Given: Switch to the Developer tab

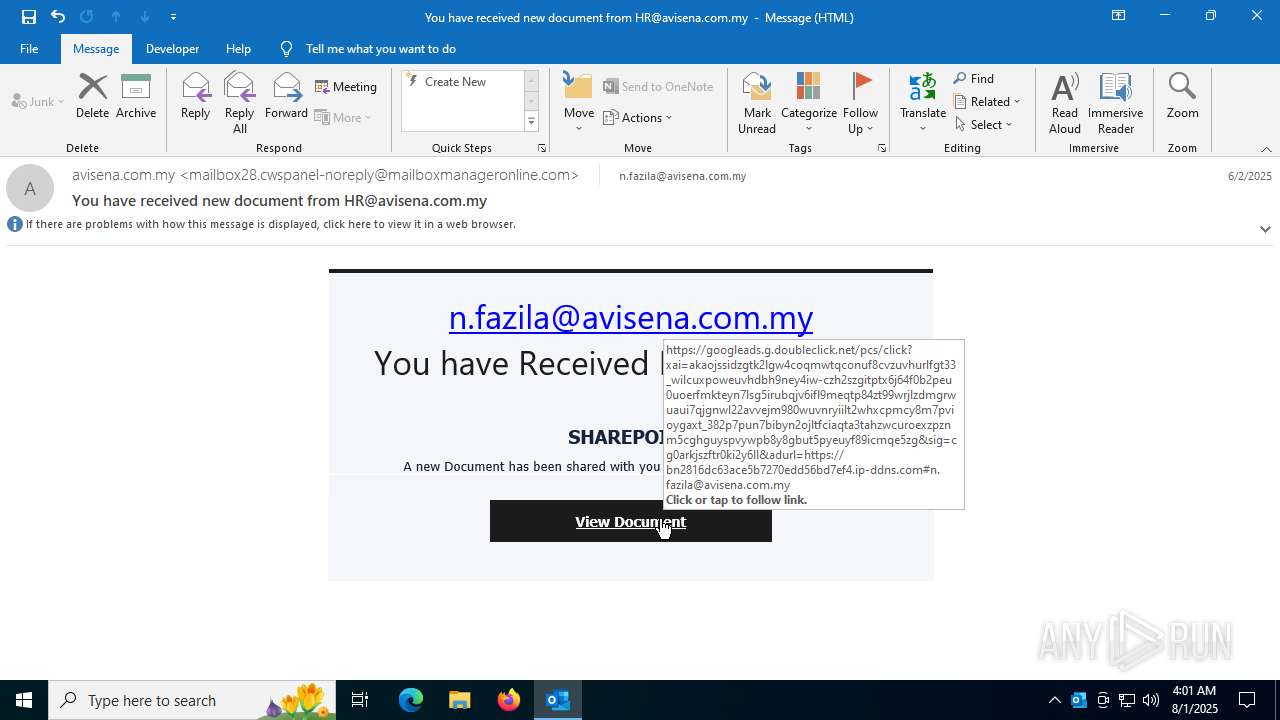Looking at the screenshot, I should click(x=172, y=48).
